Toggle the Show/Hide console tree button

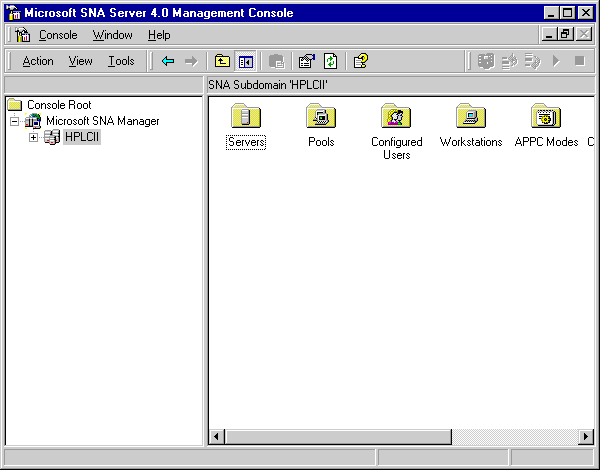point(245,61)
